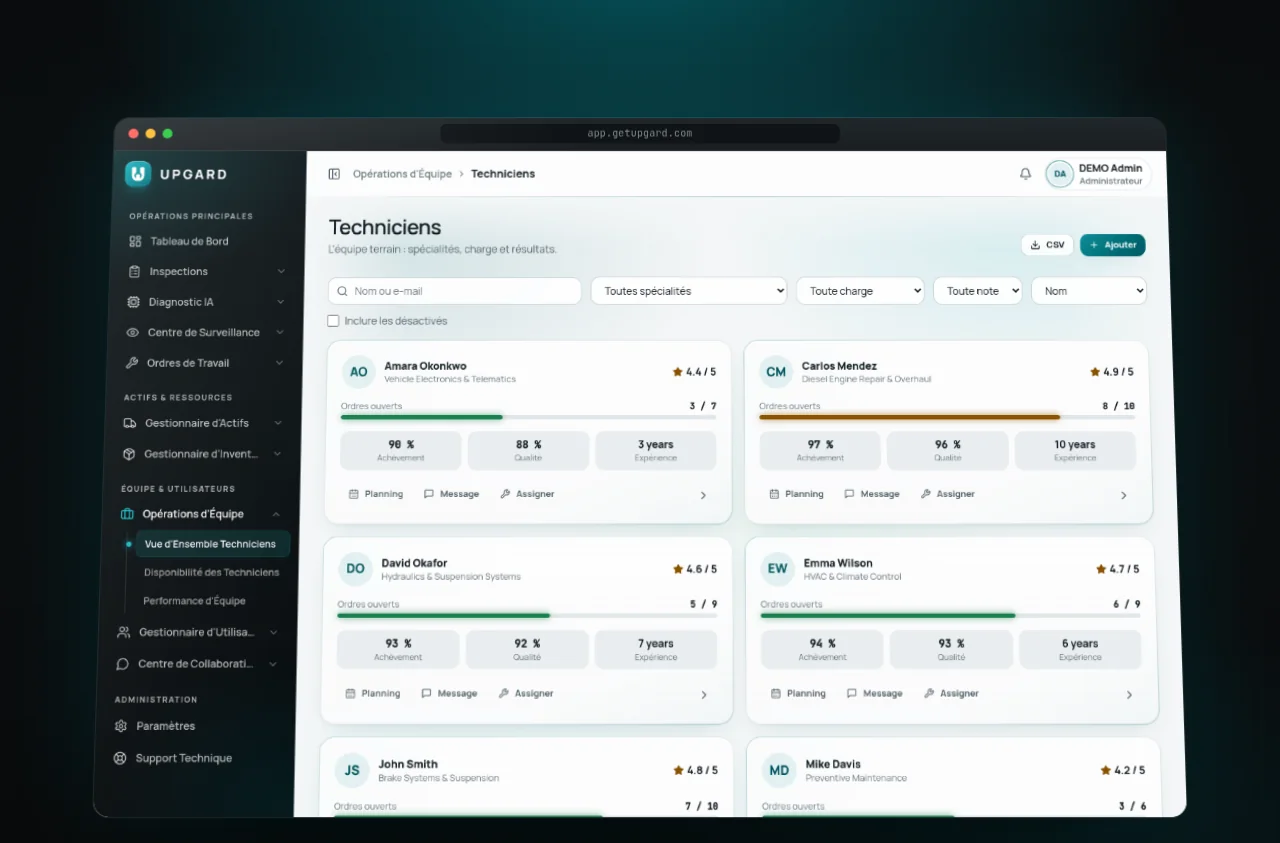Open the Toute charge dropdown

click(860, 291)
